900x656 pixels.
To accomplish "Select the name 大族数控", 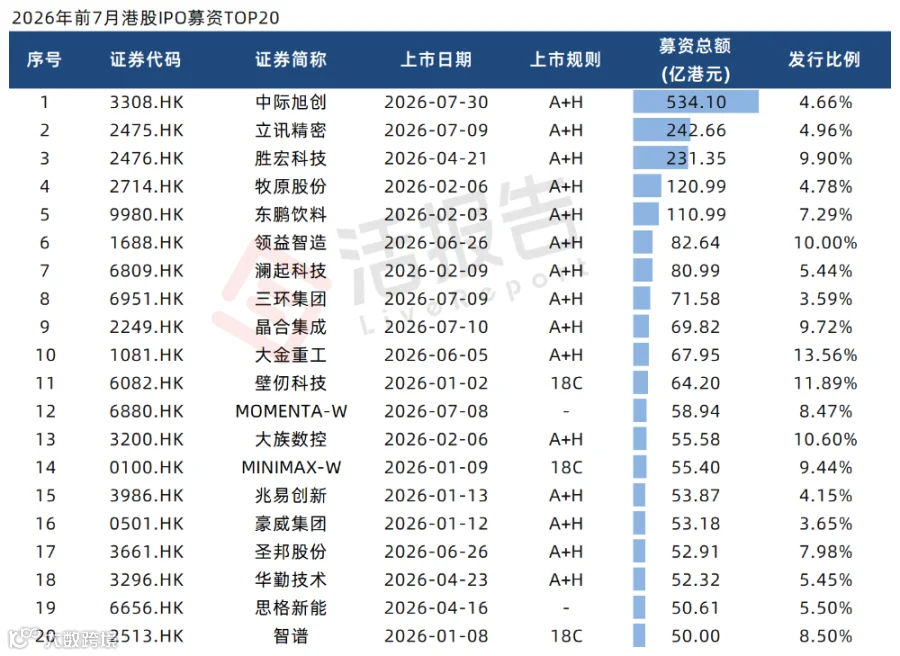I will coord(291,440).
